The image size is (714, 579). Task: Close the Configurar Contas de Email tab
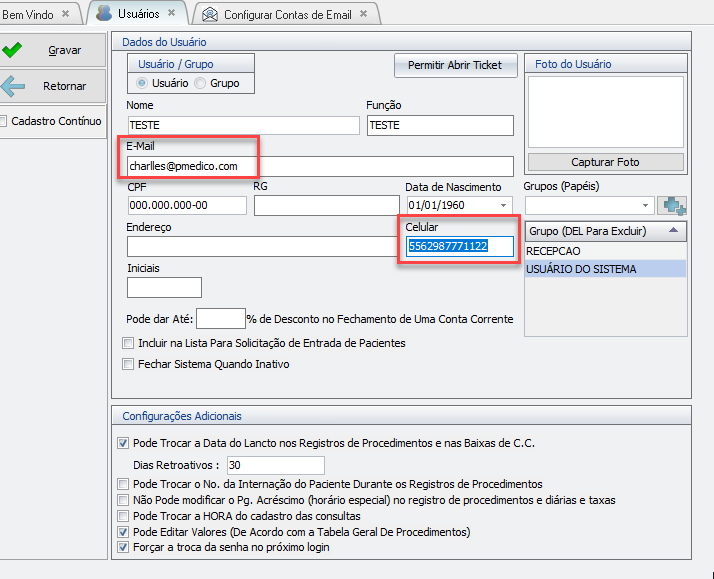coord(362,14)
